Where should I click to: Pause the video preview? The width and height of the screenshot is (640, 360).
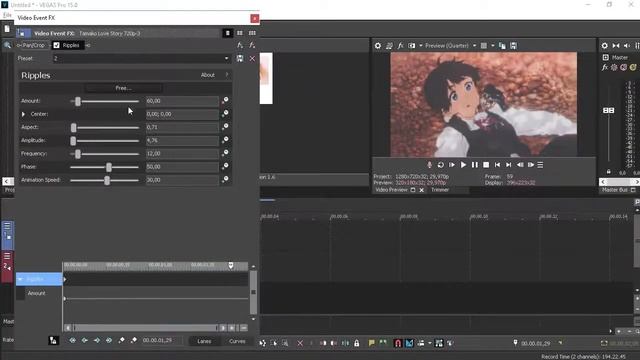click(475, 165)
